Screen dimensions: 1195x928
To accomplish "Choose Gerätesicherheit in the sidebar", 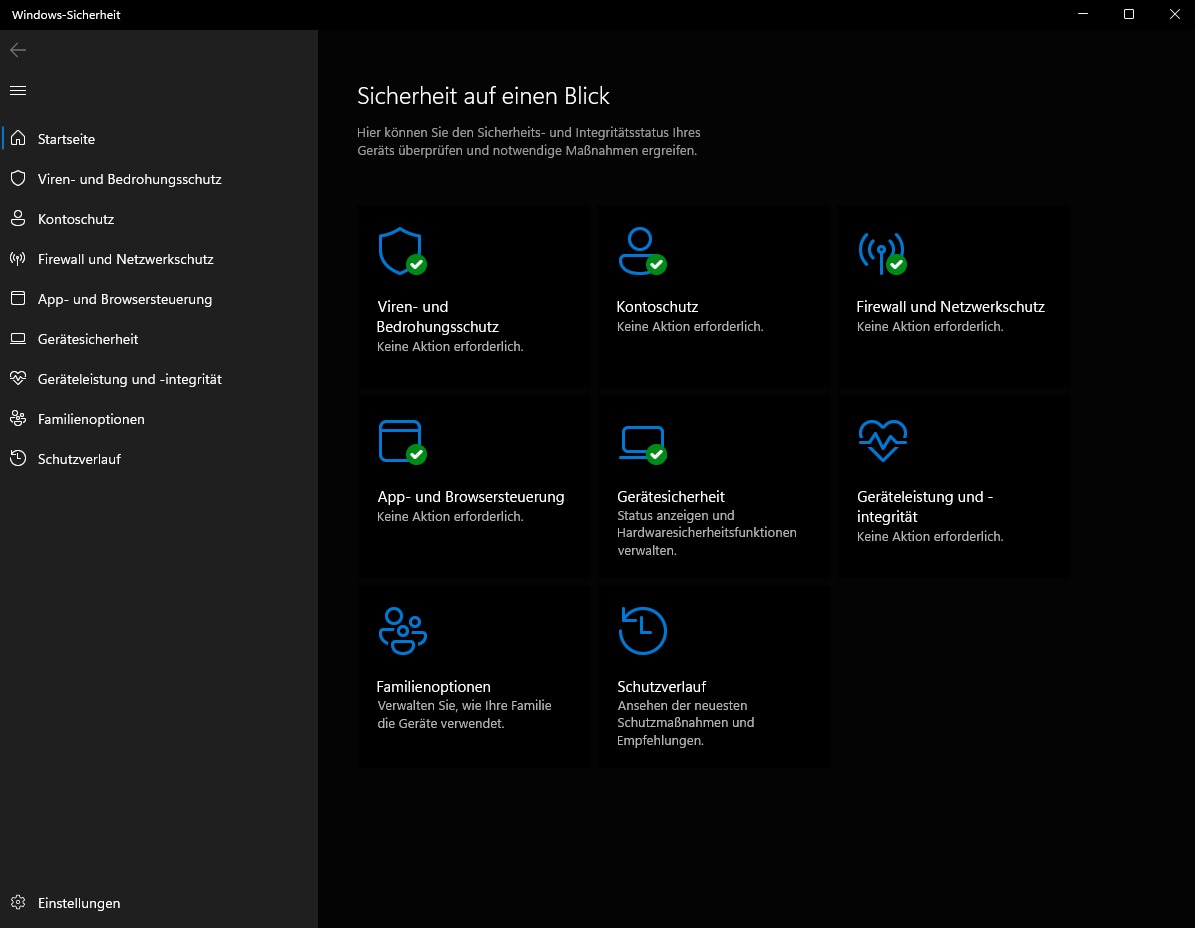I will point(88,339).
